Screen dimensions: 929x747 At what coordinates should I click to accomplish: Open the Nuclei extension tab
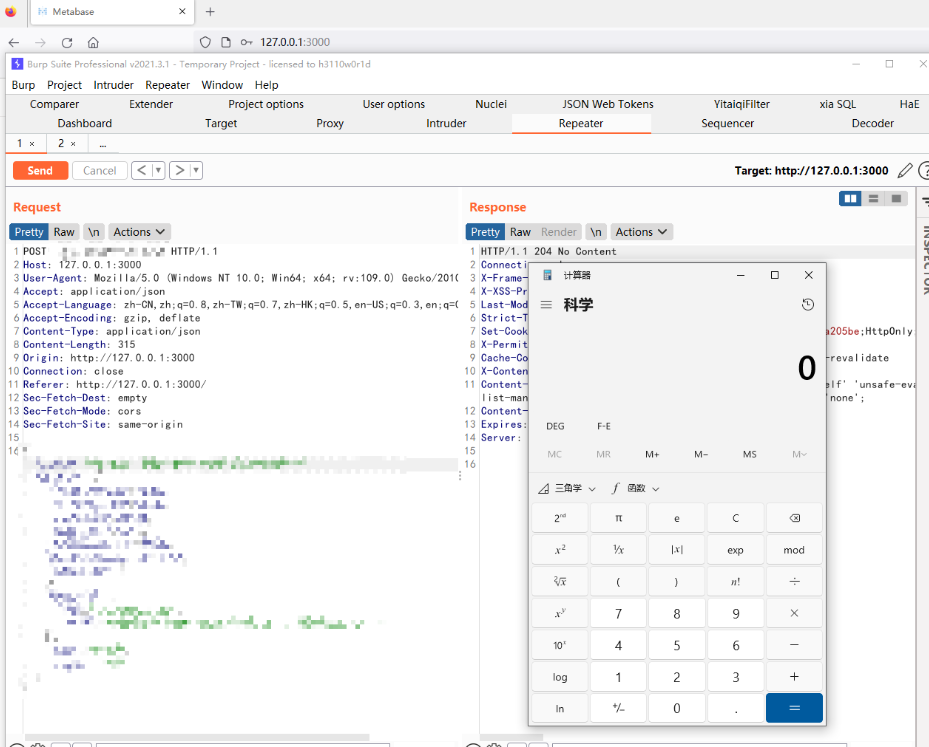[491, 104]
